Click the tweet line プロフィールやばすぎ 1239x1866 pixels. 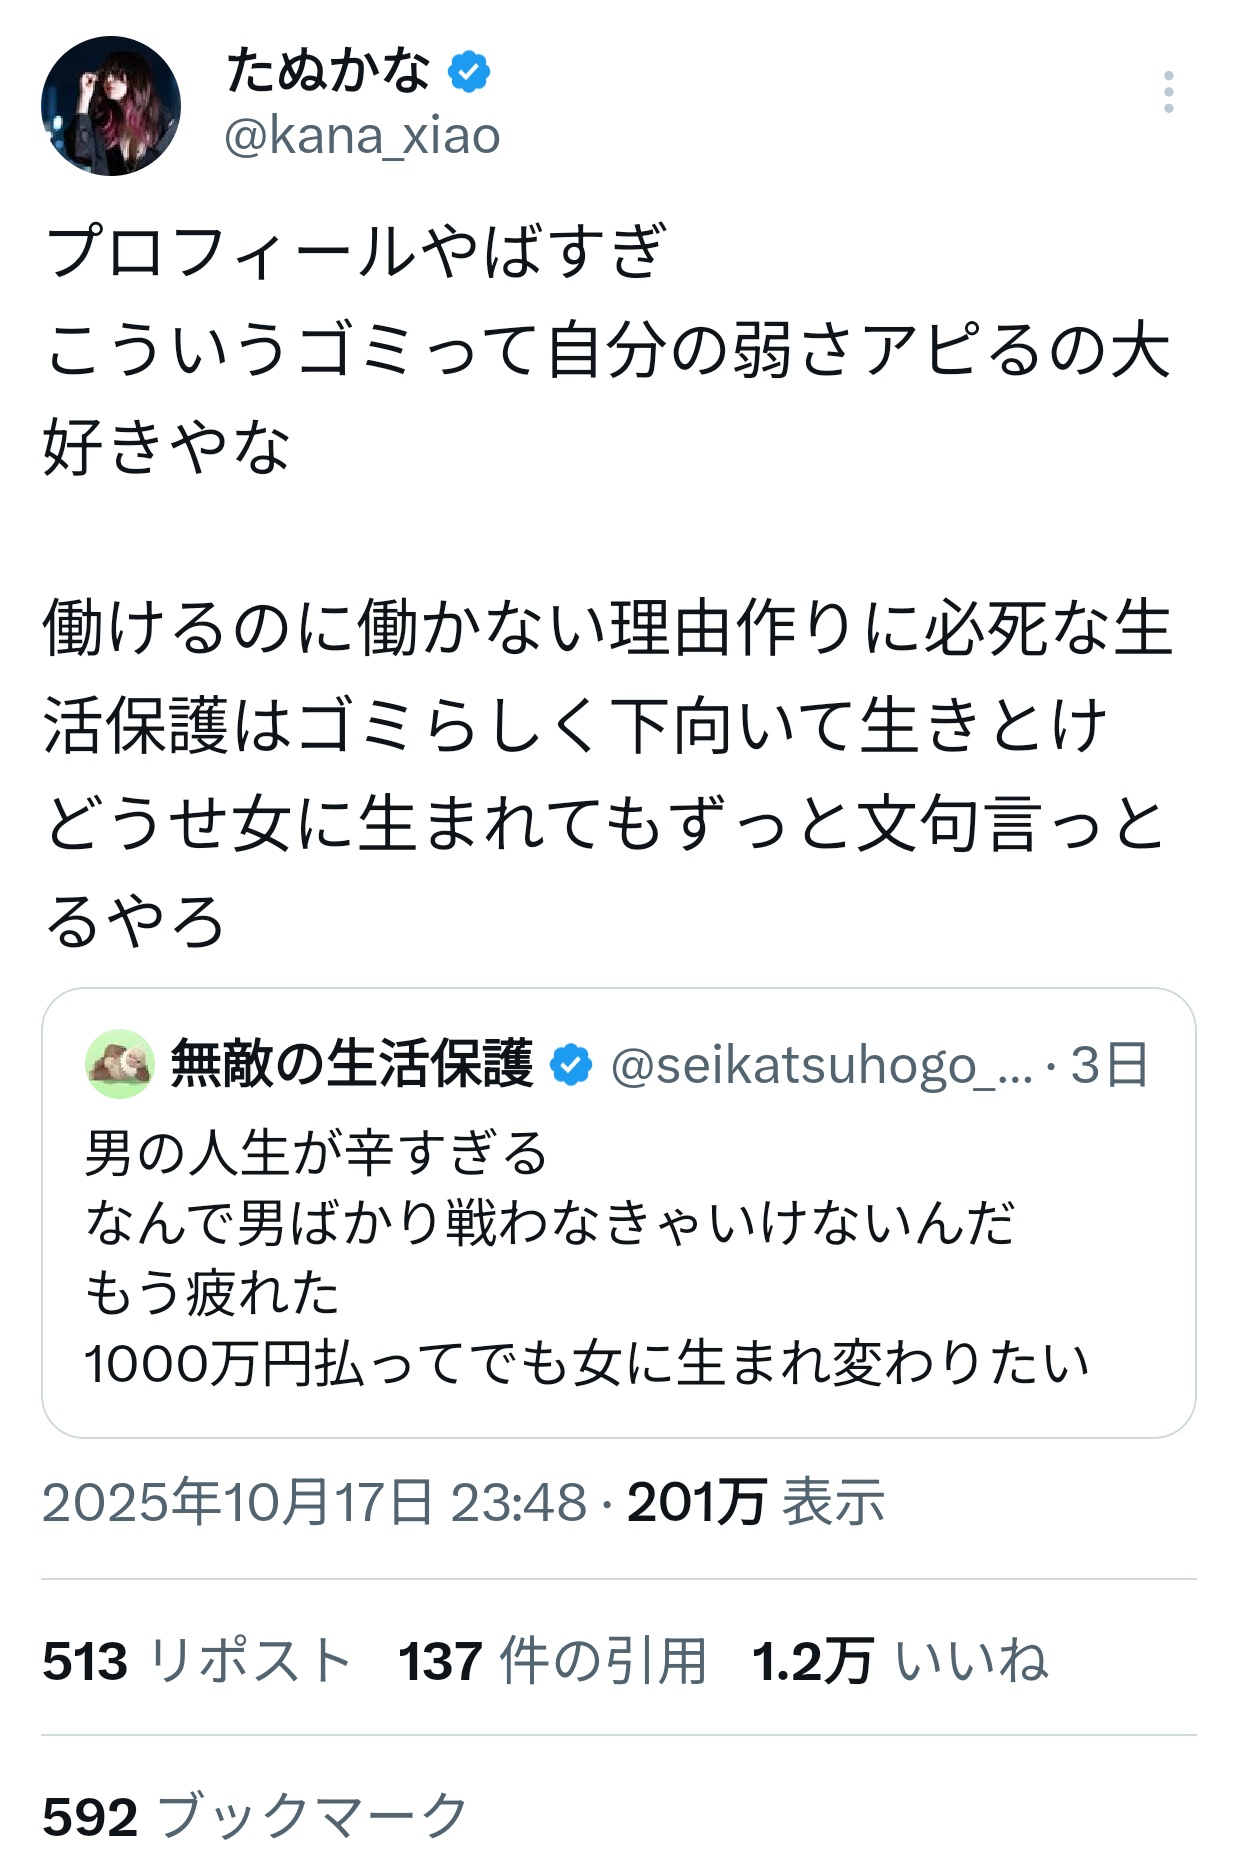pyautogui.click(x=356, y=250)
